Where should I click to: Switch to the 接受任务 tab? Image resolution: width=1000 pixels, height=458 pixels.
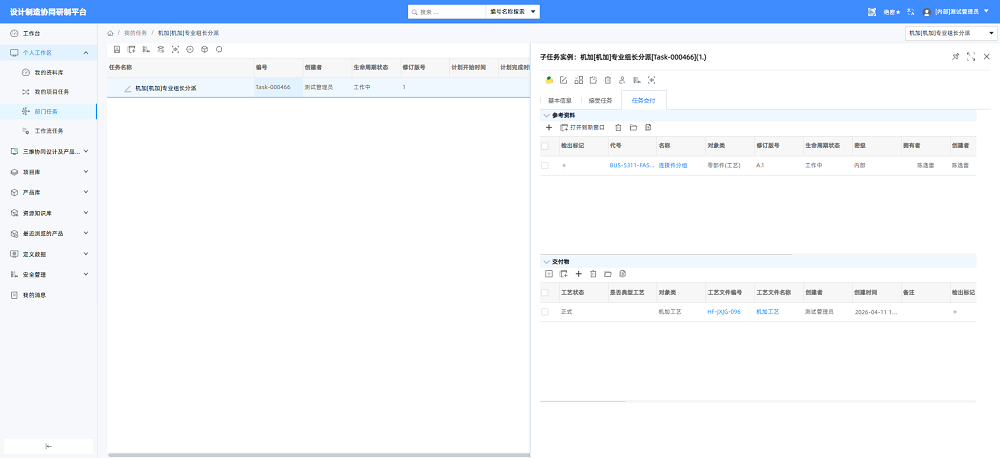pos(600,100)
